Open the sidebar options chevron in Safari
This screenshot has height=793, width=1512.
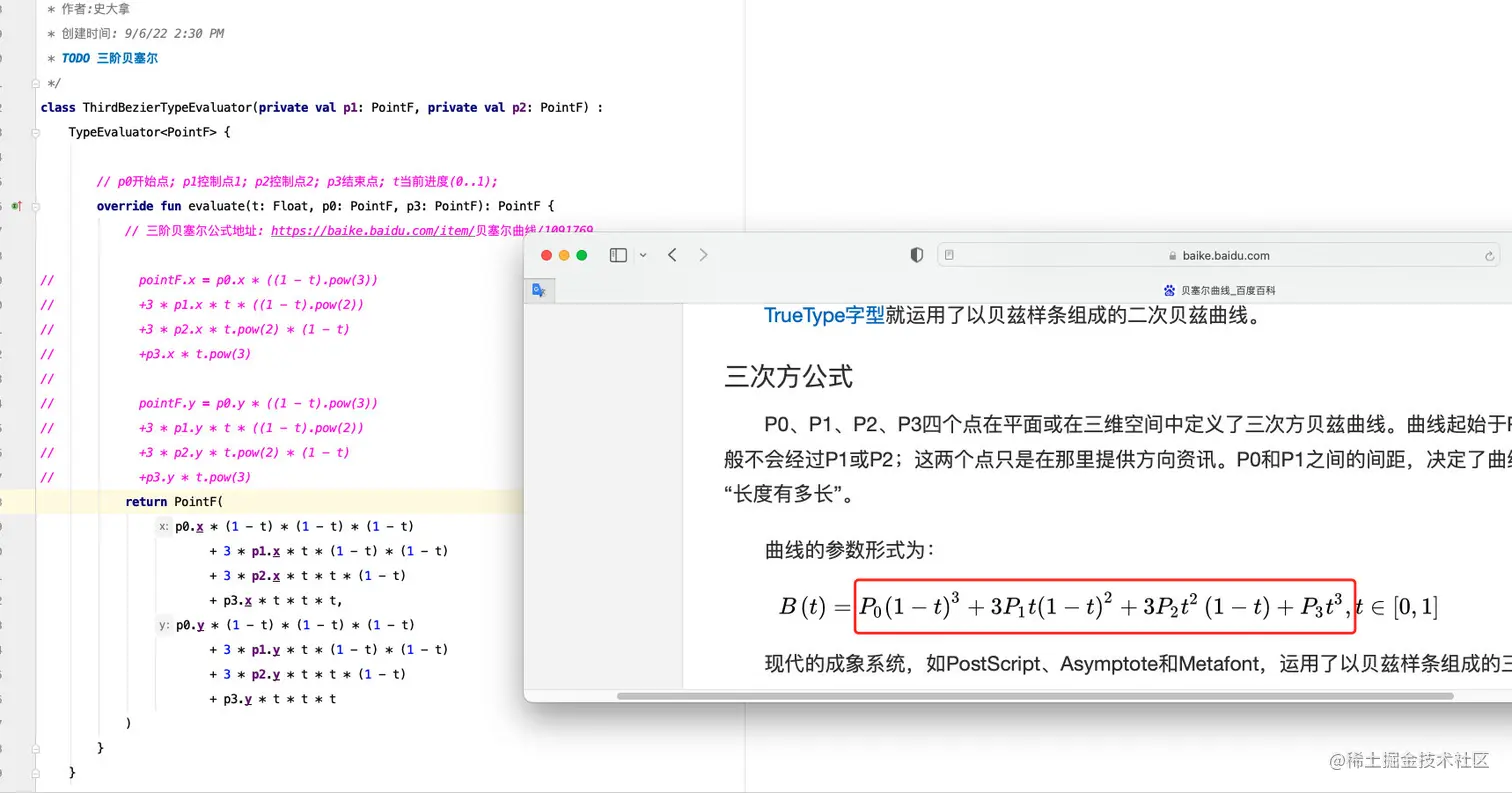tap(643, 255)
